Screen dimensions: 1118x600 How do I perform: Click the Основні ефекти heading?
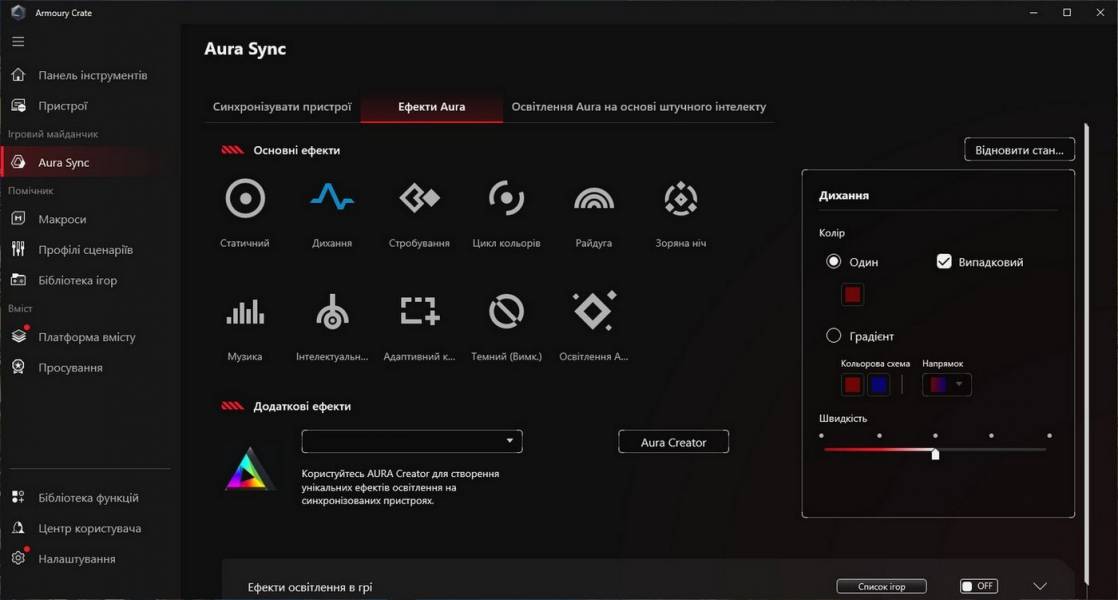(x=297, y=150)
